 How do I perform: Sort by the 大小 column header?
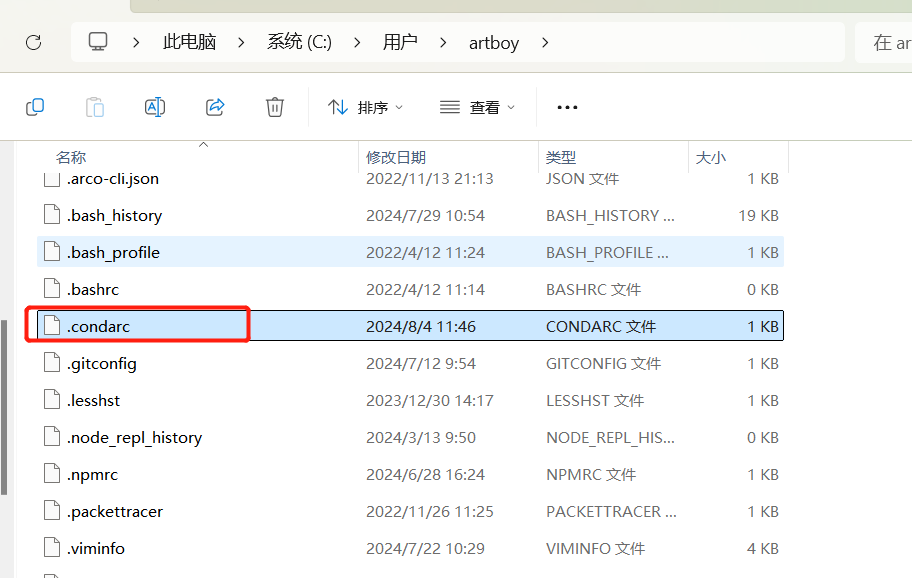coord(711,158)
